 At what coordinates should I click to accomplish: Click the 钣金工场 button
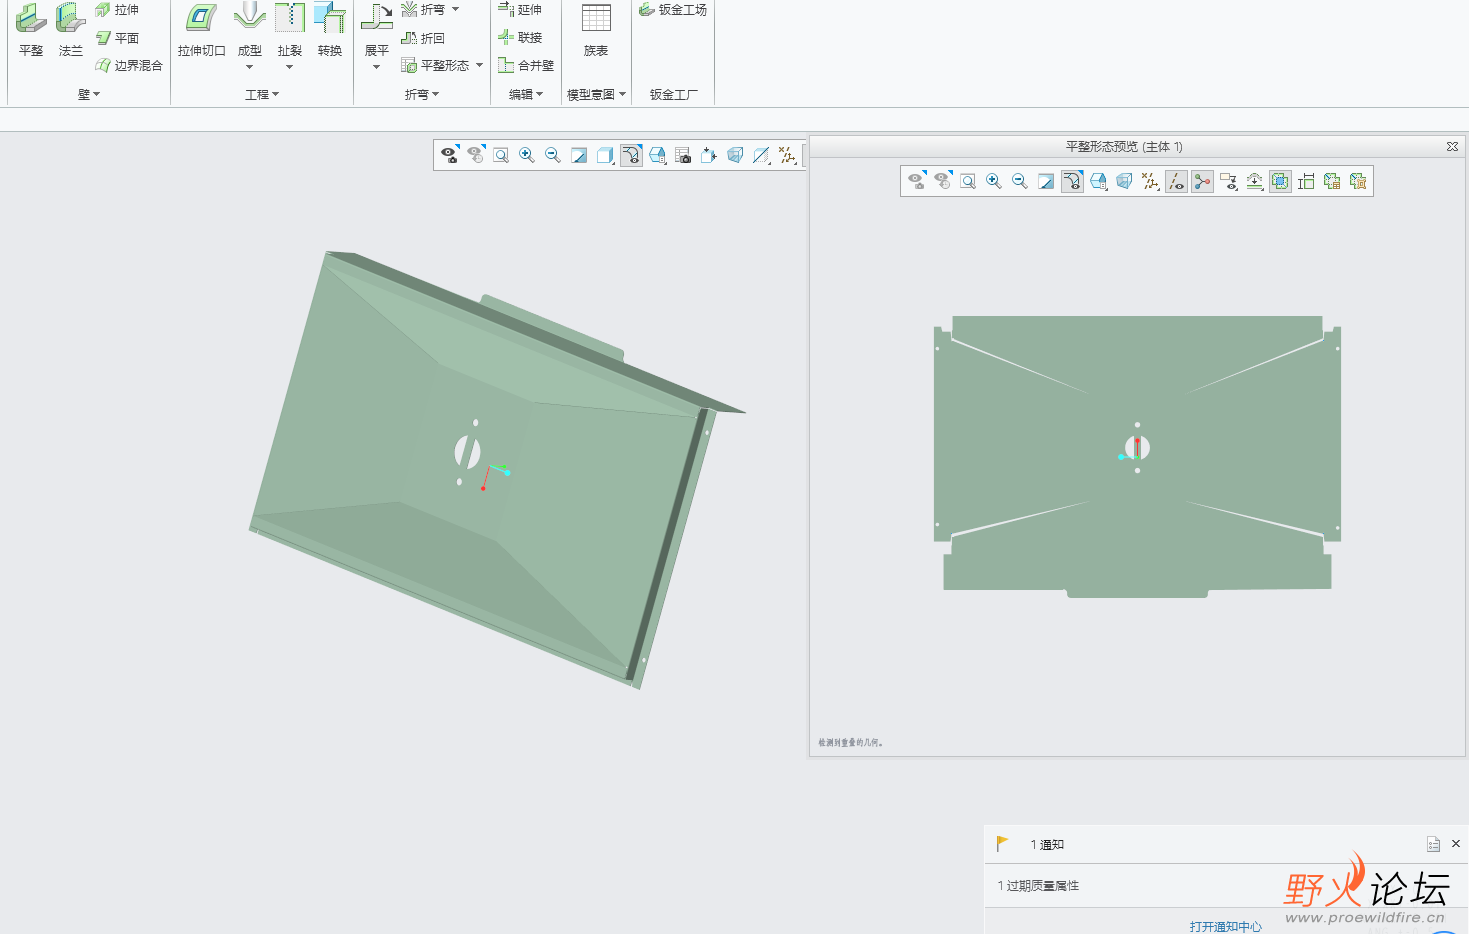point(673,10)
